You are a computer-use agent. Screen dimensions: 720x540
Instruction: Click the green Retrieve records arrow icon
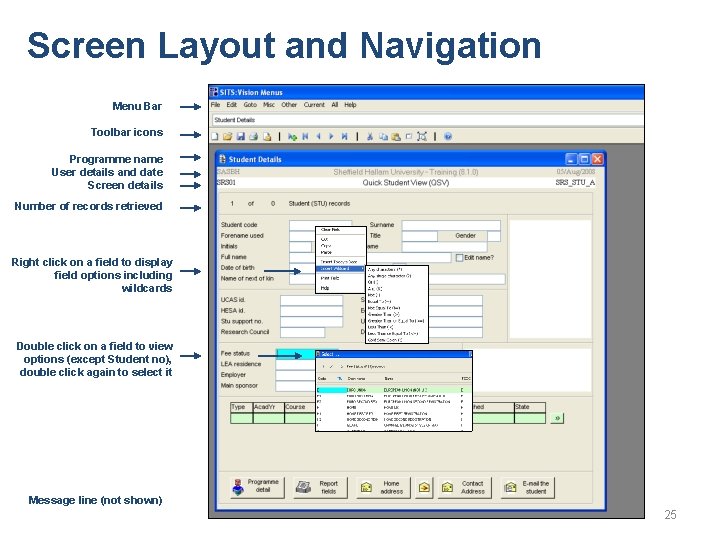pyautogui.click(x=292, y=136)
